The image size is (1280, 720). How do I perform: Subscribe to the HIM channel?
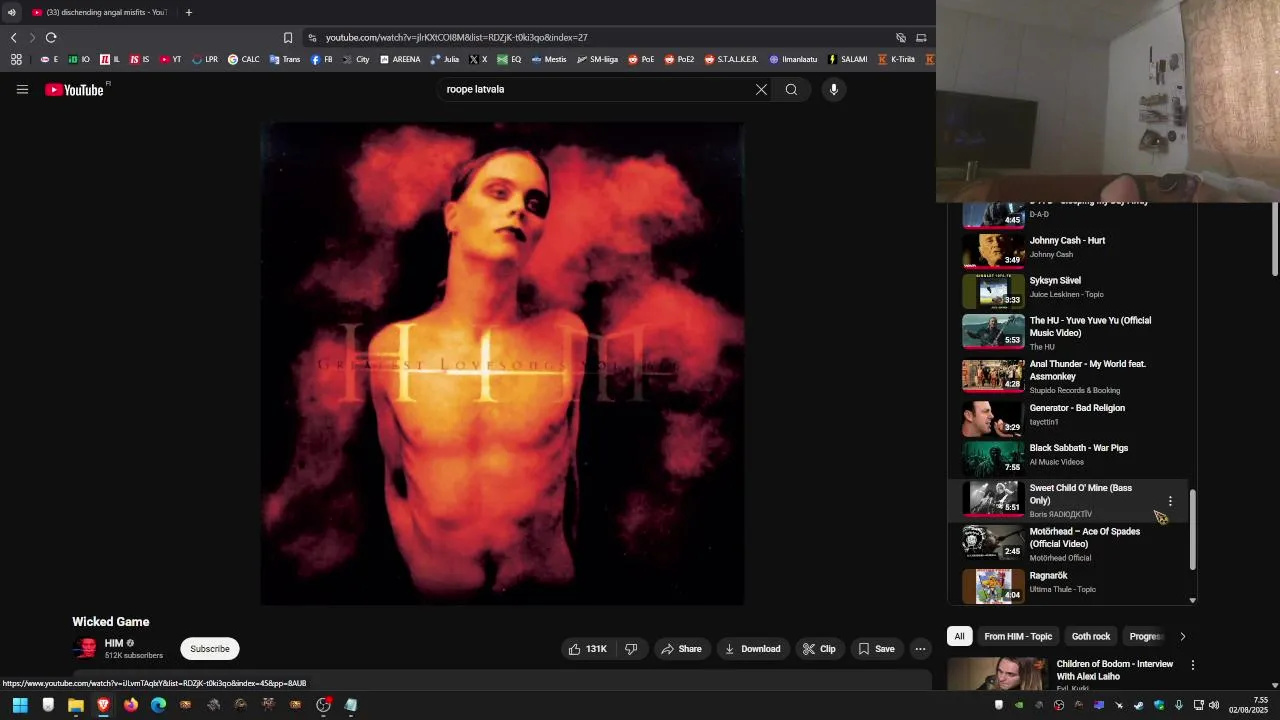(210, 649)
